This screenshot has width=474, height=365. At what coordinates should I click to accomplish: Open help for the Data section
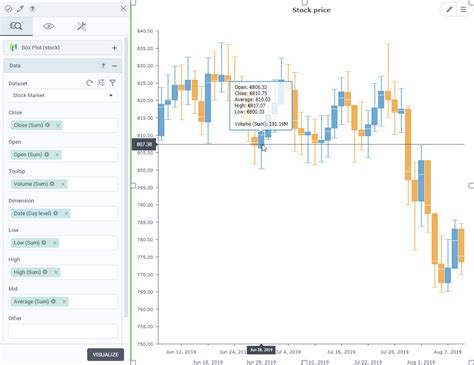[x=103, y=66]
